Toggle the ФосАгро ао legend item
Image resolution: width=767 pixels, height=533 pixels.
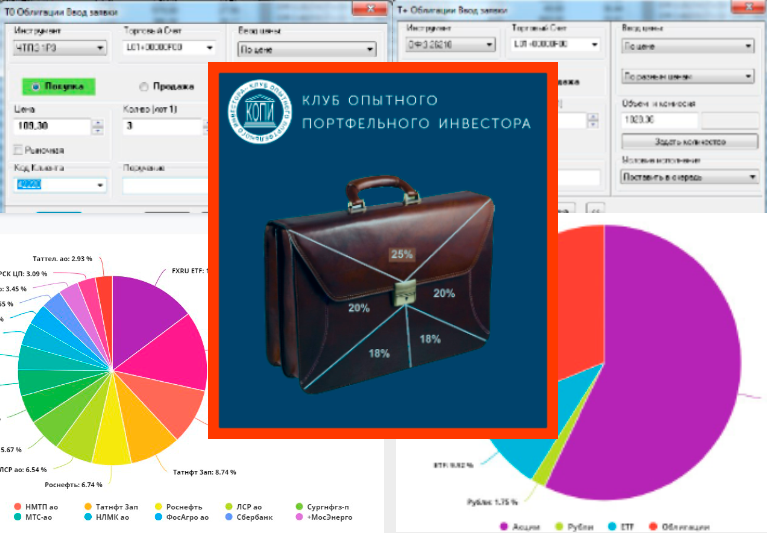182,517
